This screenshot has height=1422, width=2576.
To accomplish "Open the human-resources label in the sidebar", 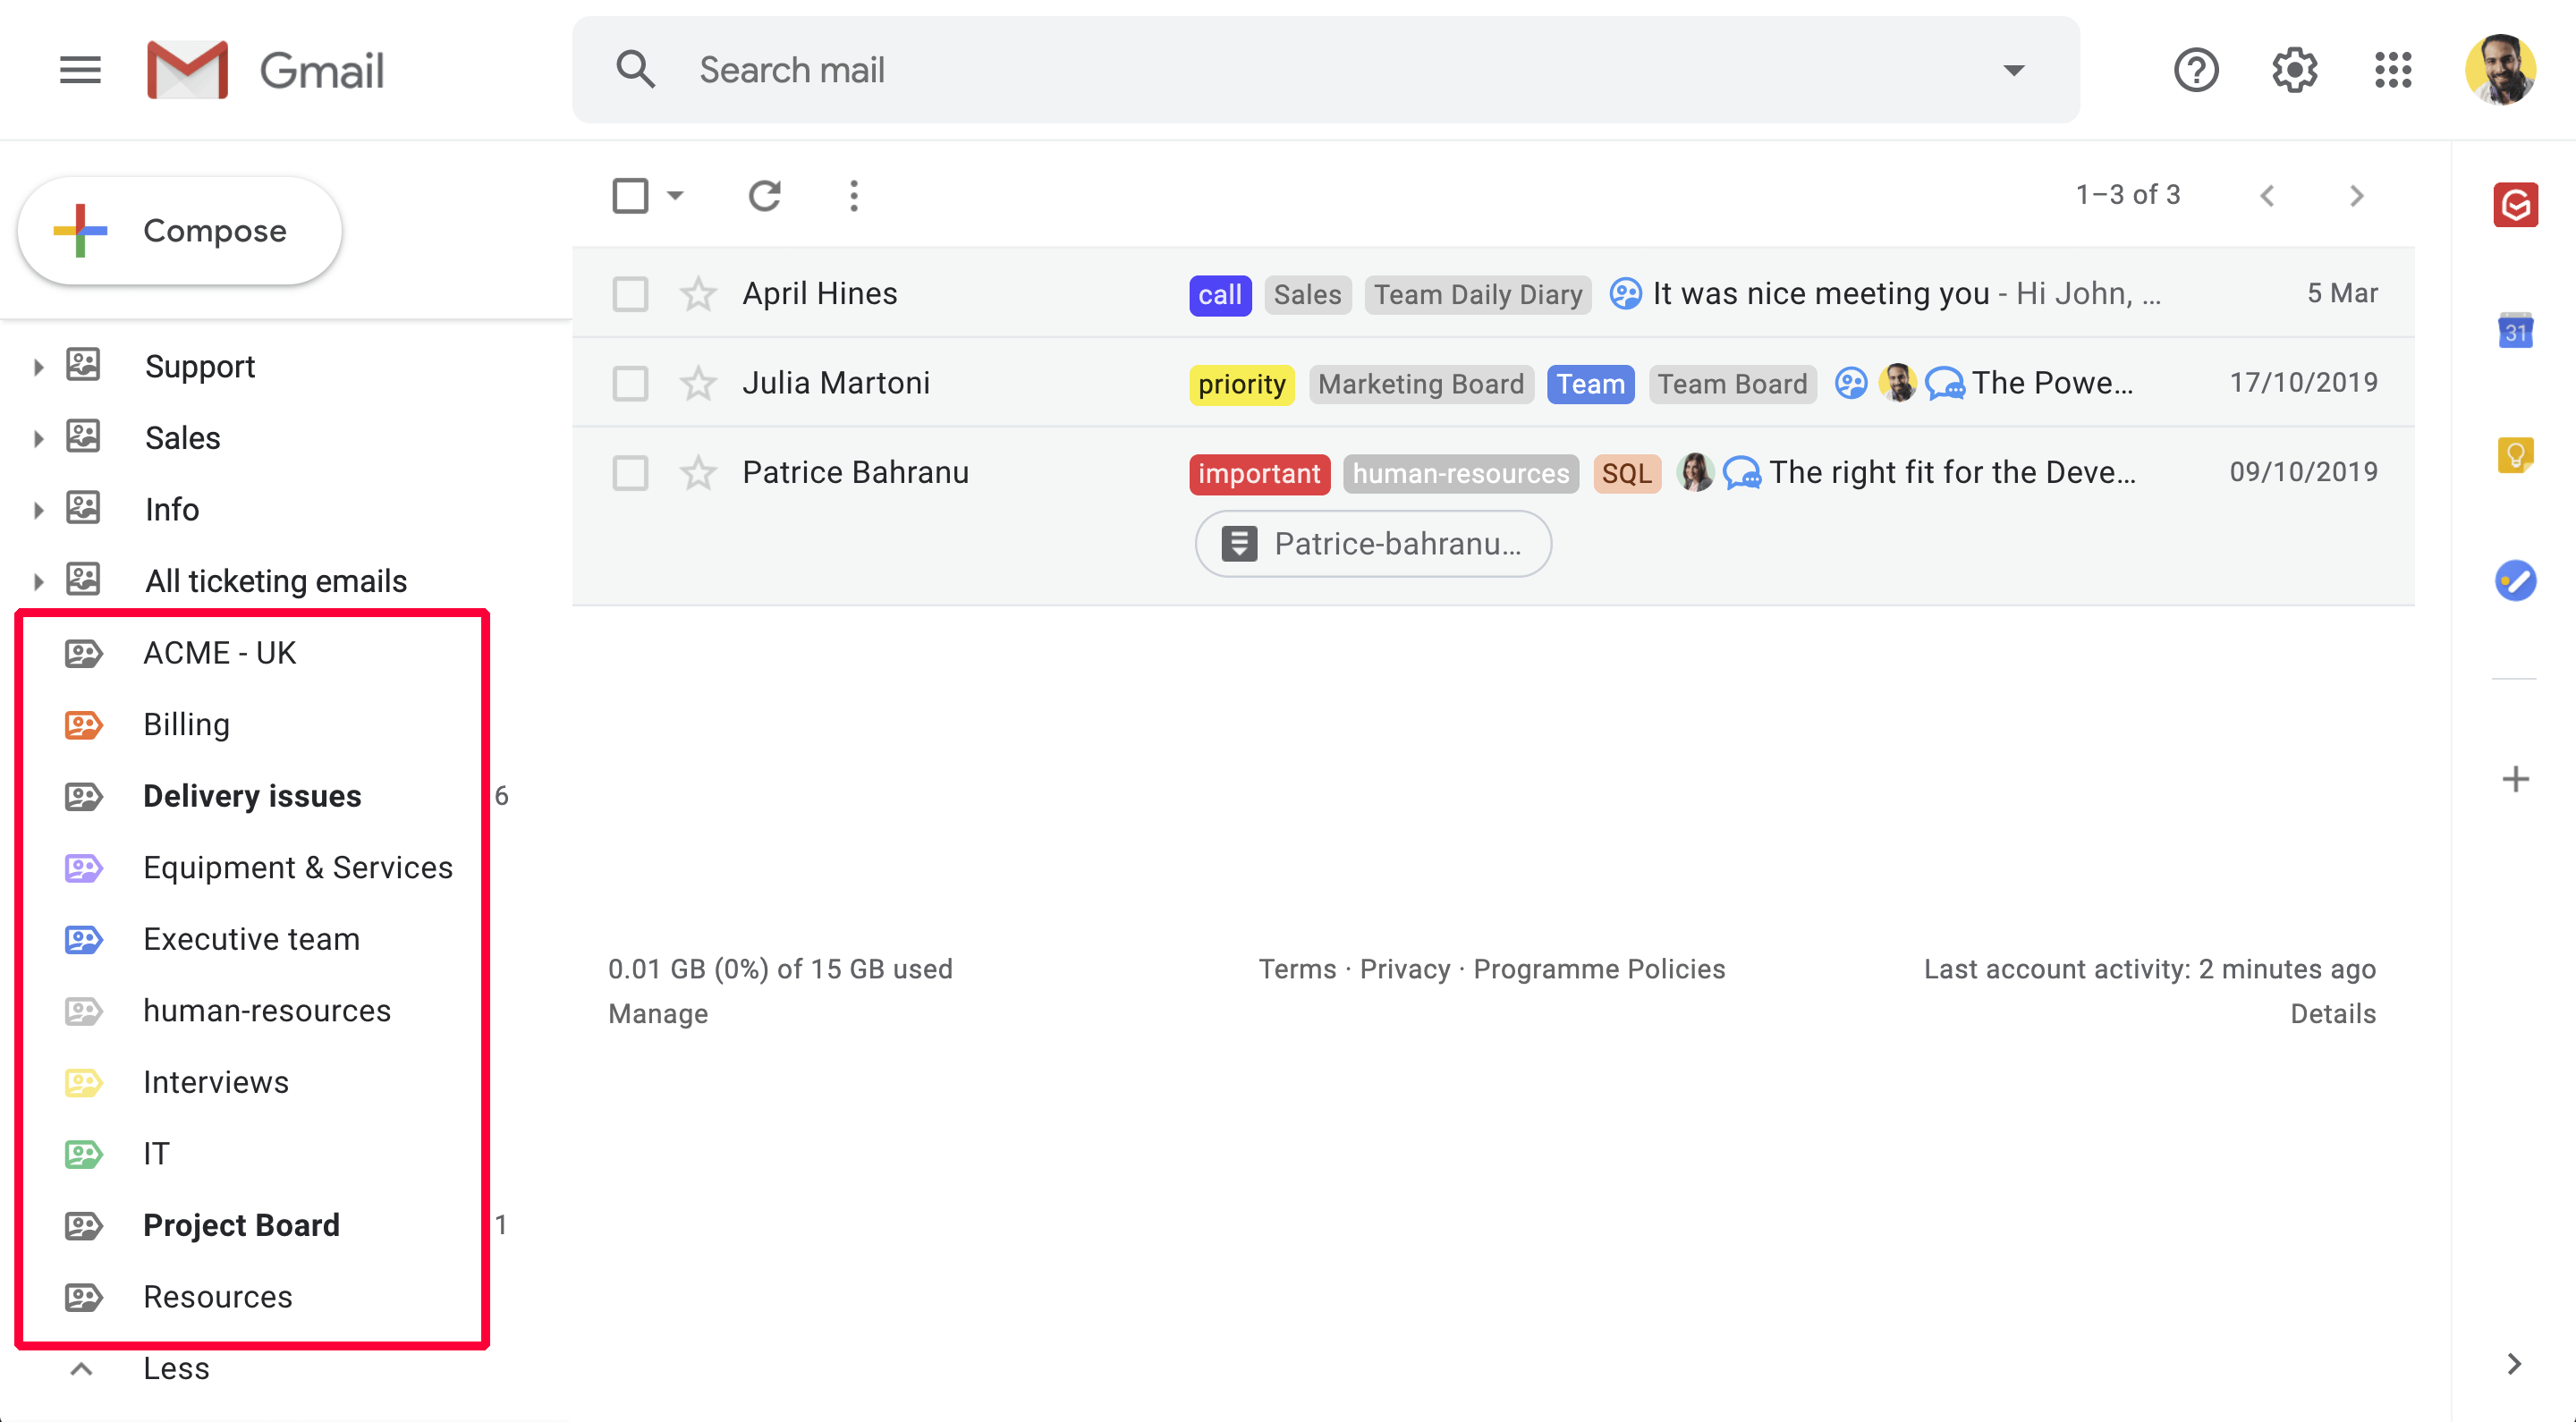I will (267, 1010).
